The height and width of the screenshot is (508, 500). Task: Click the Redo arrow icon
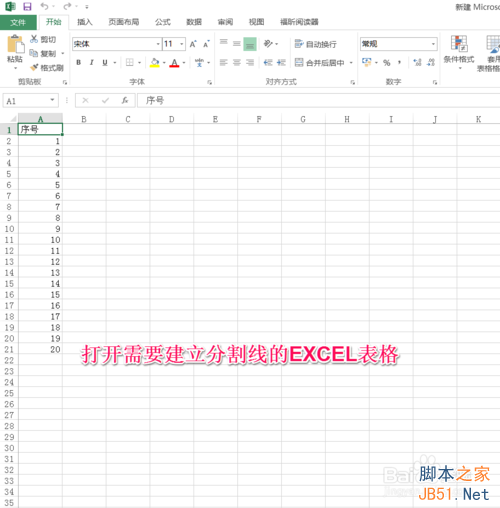67,6
